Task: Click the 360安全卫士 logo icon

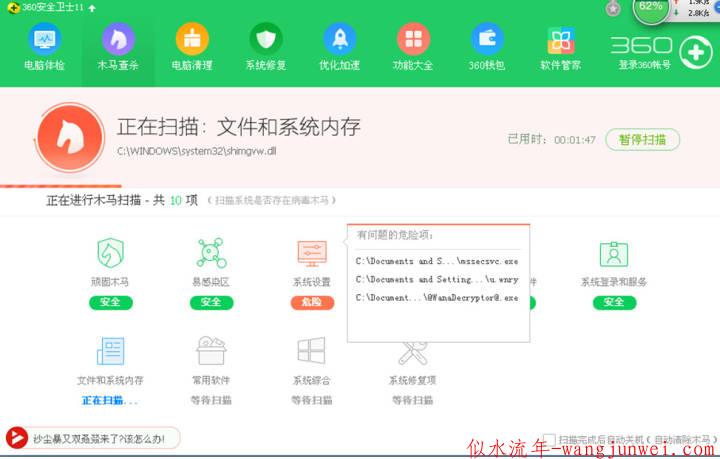Action: [x=14, y=7]
